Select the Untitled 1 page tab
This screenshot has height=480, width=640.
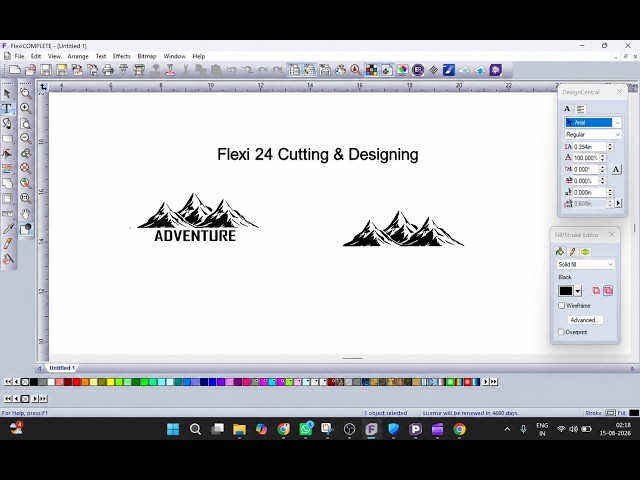point(62,368)
